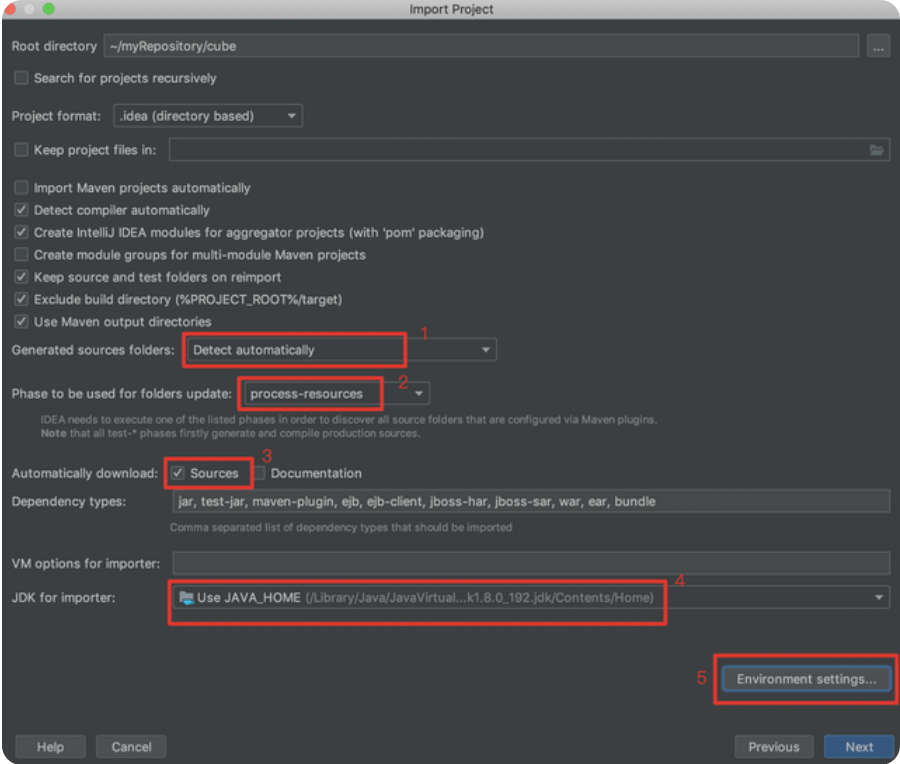Enable automatic download of Documentation
Viewport: 900px width, 764px height.
click(x=259, y=473)
